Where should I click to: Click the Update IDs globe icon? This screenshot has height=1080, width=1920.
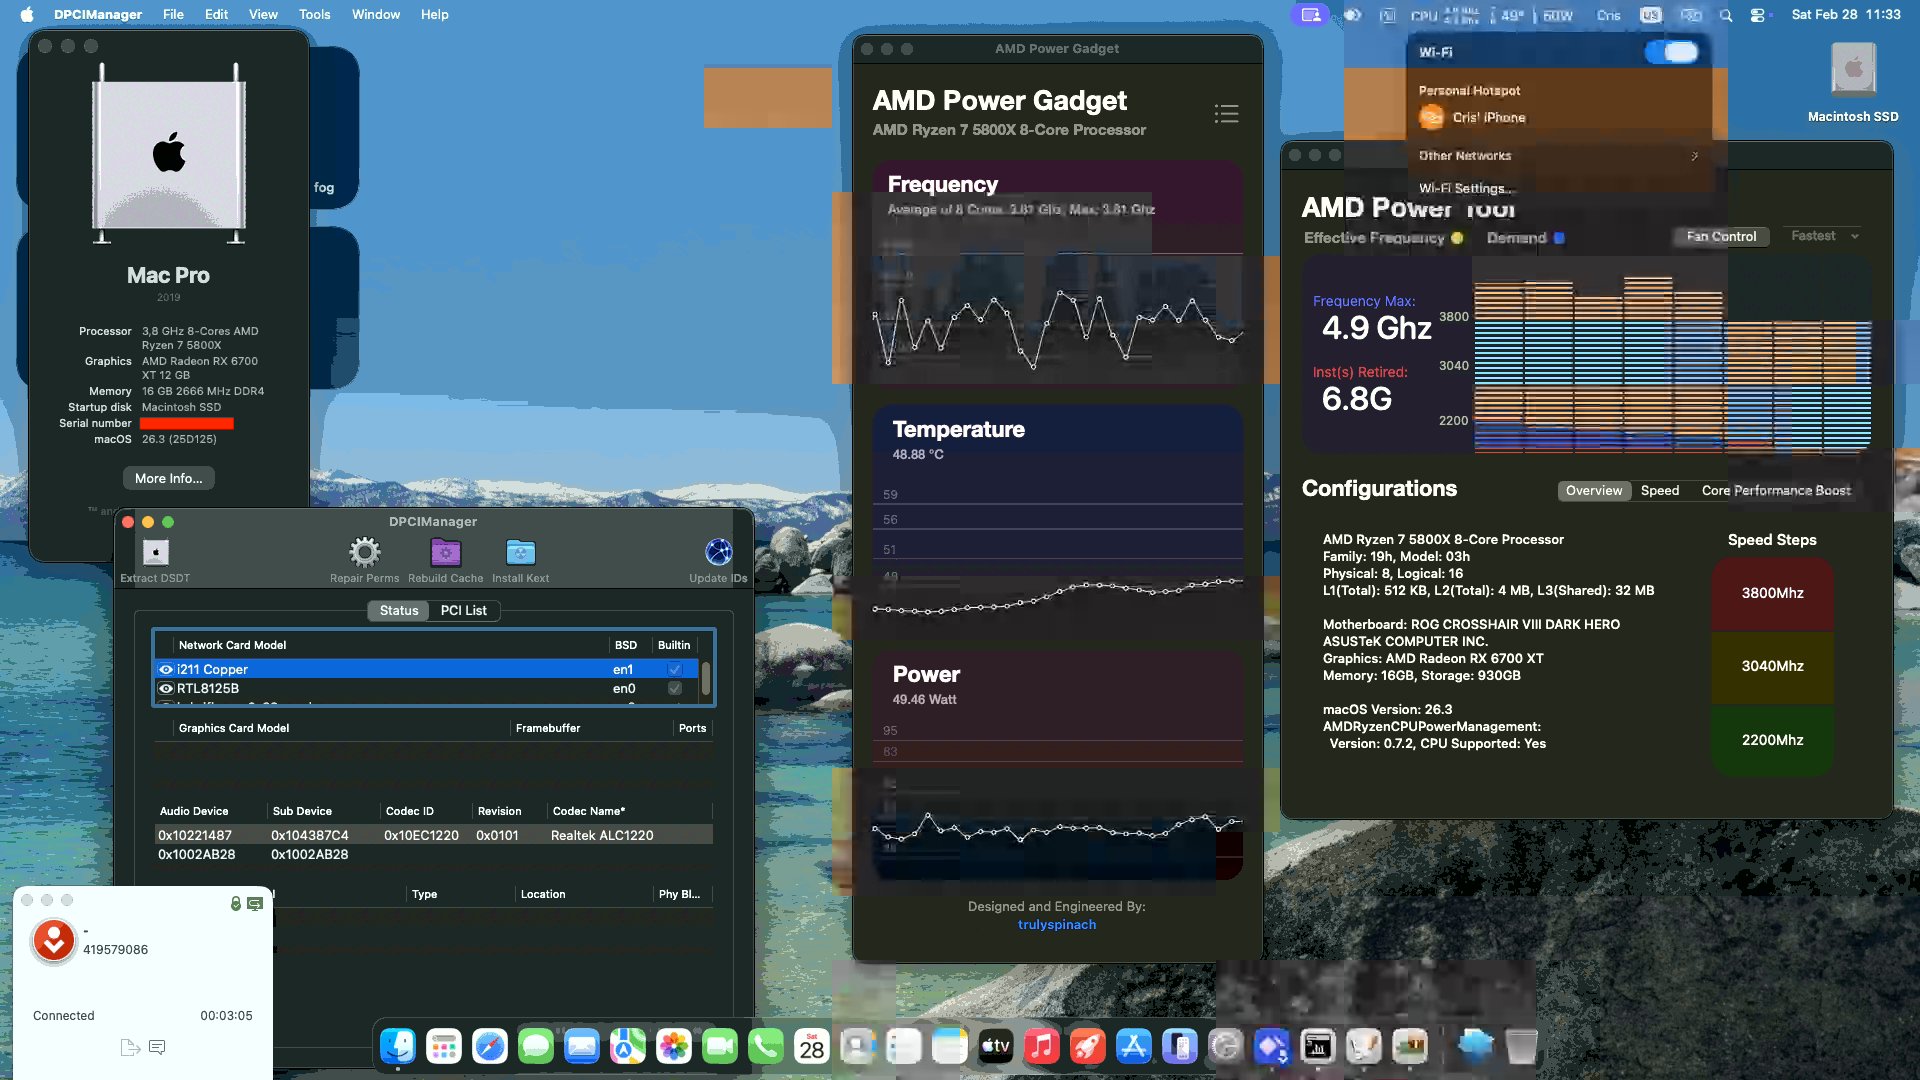[718, 552]
